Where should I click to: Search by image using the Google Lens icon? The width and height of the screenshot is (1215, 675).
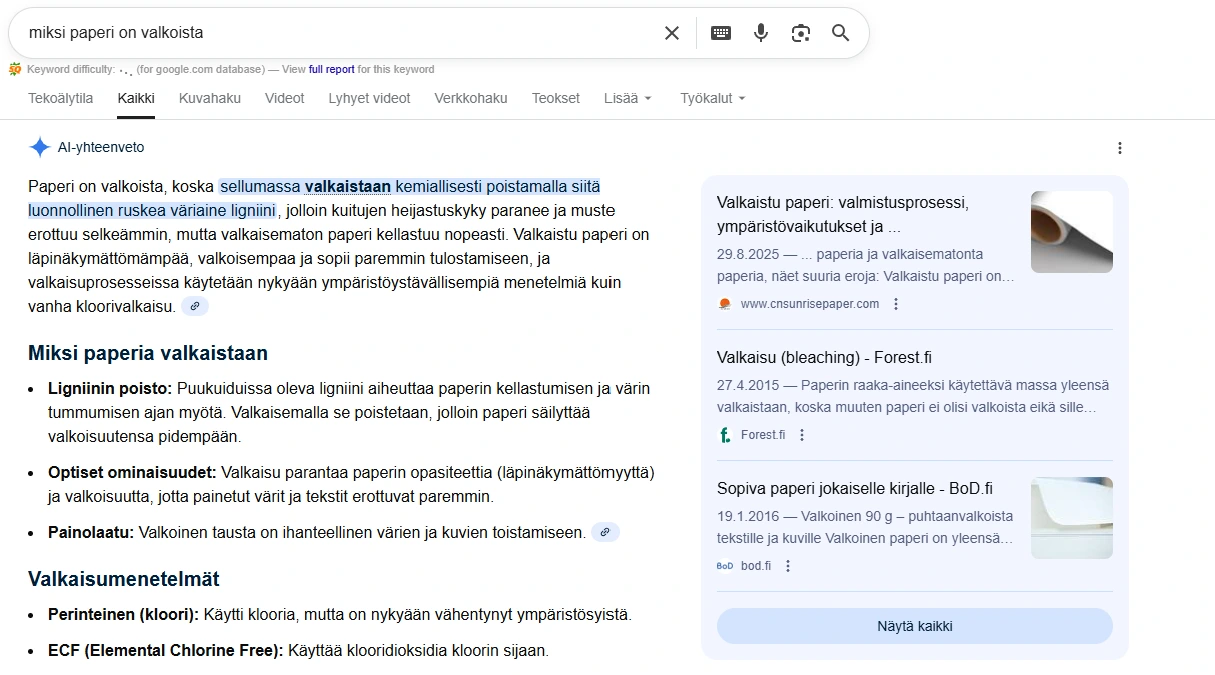pos(800,32)
